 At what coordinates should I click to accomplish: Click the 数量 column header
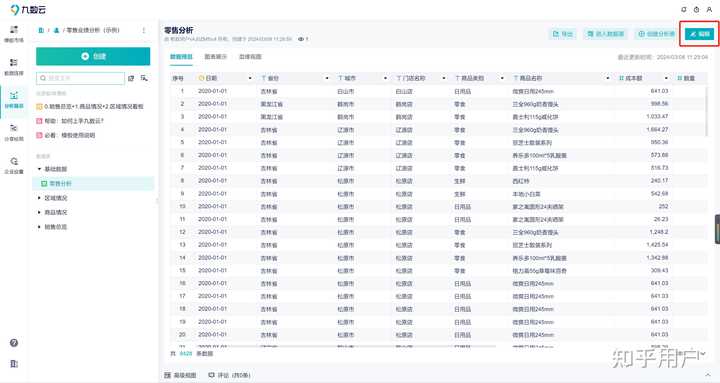689,79
